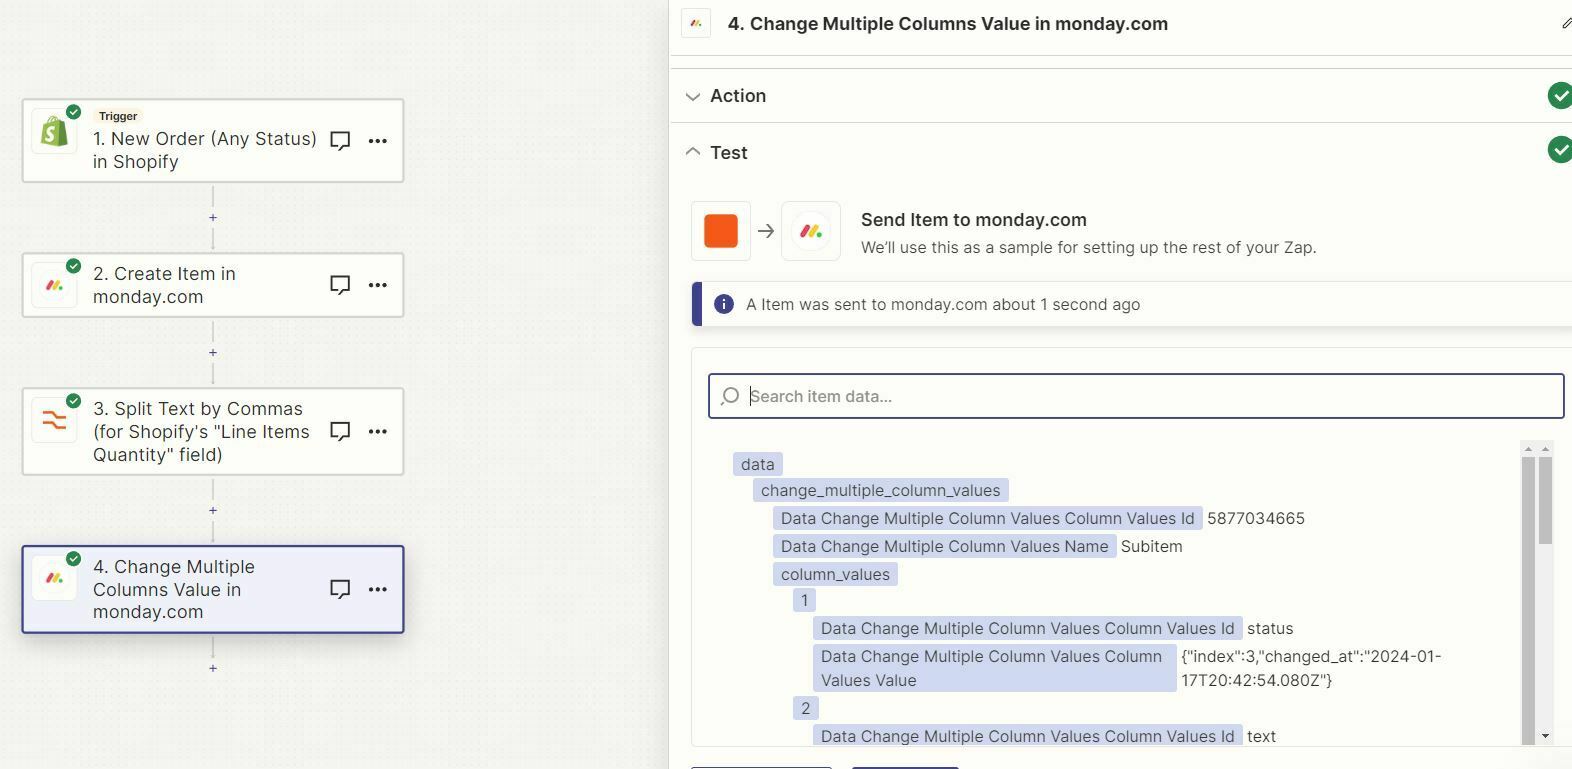Click scroll up arrow in data panel
The height and width of the screenshot is (769, 1572).
point(1545,448)
